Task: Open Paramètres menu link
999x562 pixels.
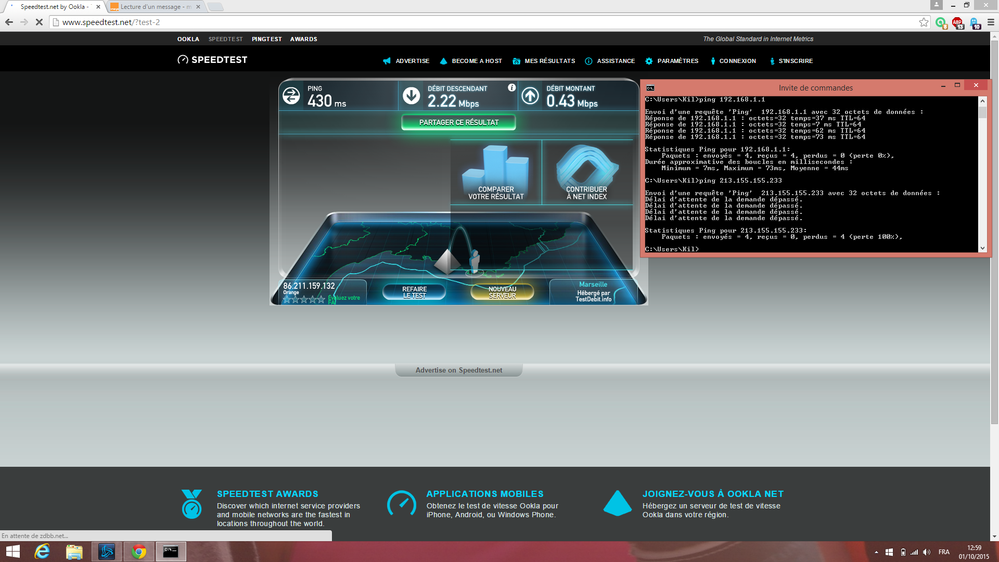Action: pos(672,61)
